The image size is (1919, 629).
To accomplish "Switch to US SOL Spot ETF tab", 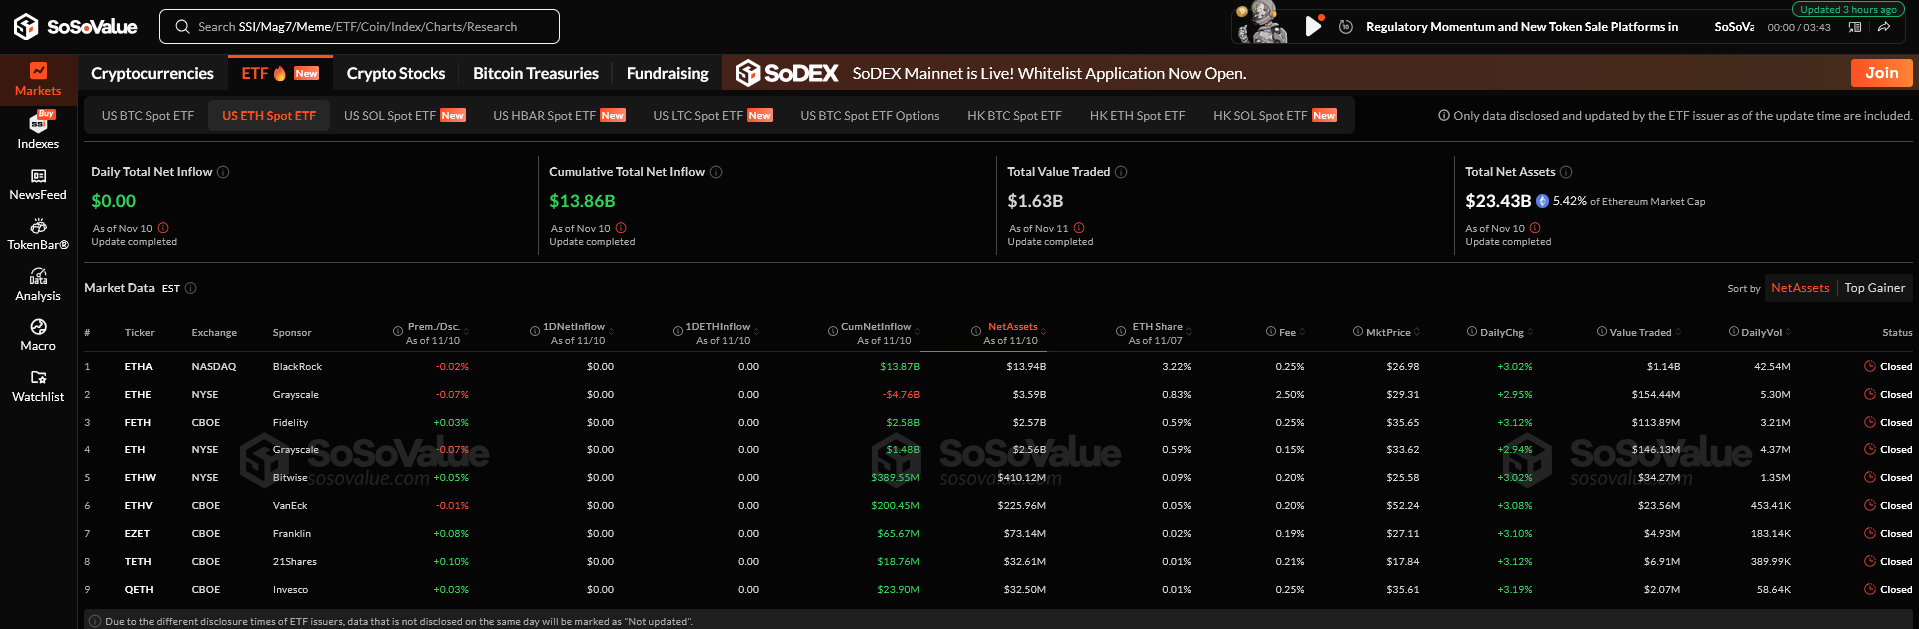I will (404, 116).
